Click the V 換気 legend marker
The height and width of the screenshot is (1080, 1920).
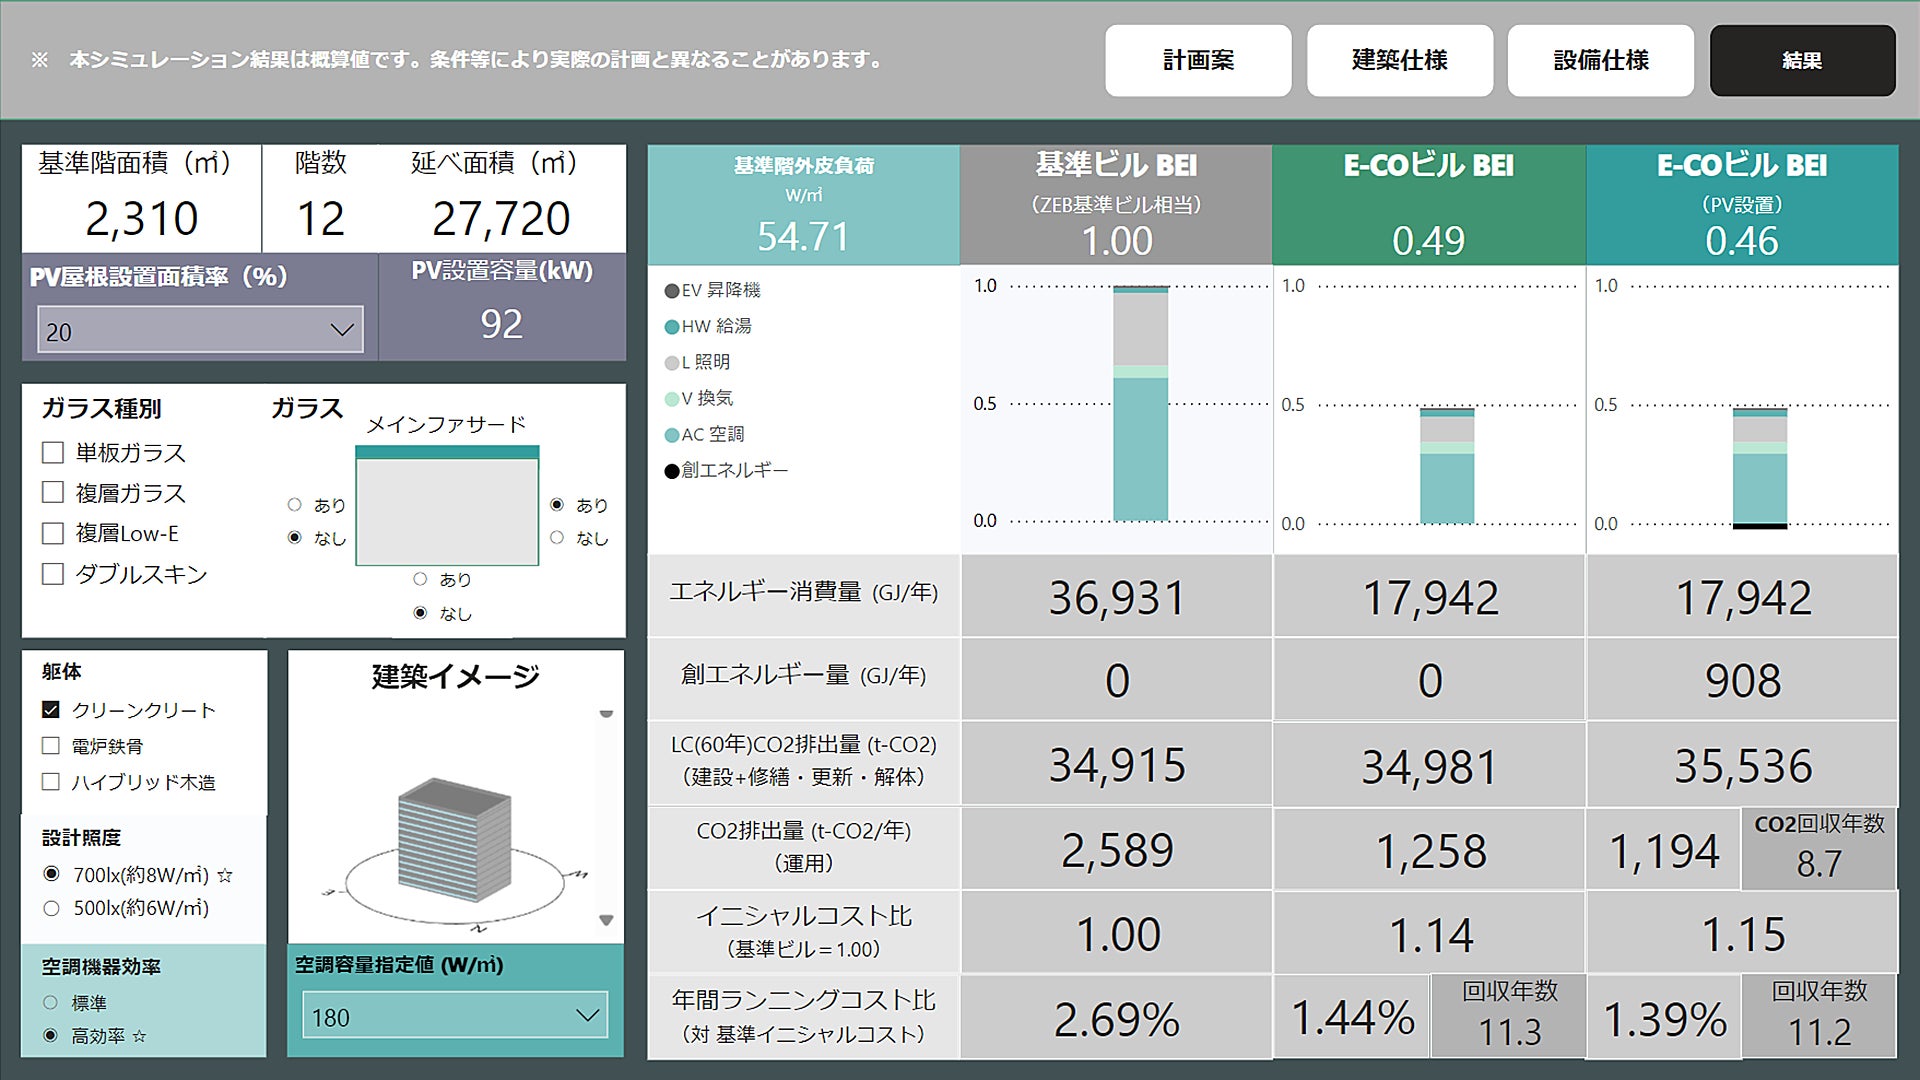(672, 399)
